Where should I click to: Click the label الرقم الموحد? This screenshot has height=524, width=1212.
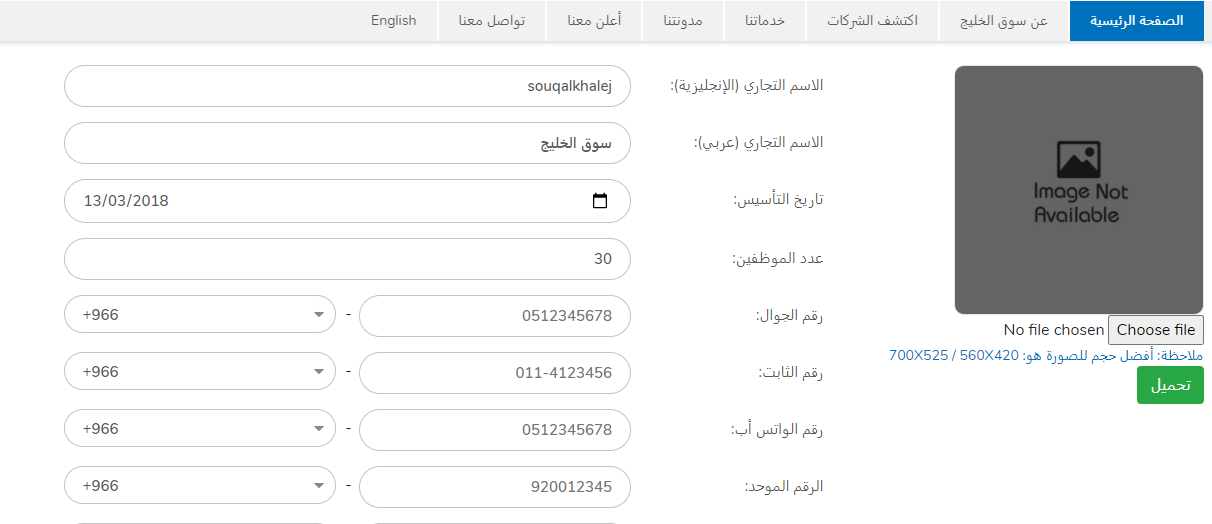pyautogui.click(x=784, y=486)
